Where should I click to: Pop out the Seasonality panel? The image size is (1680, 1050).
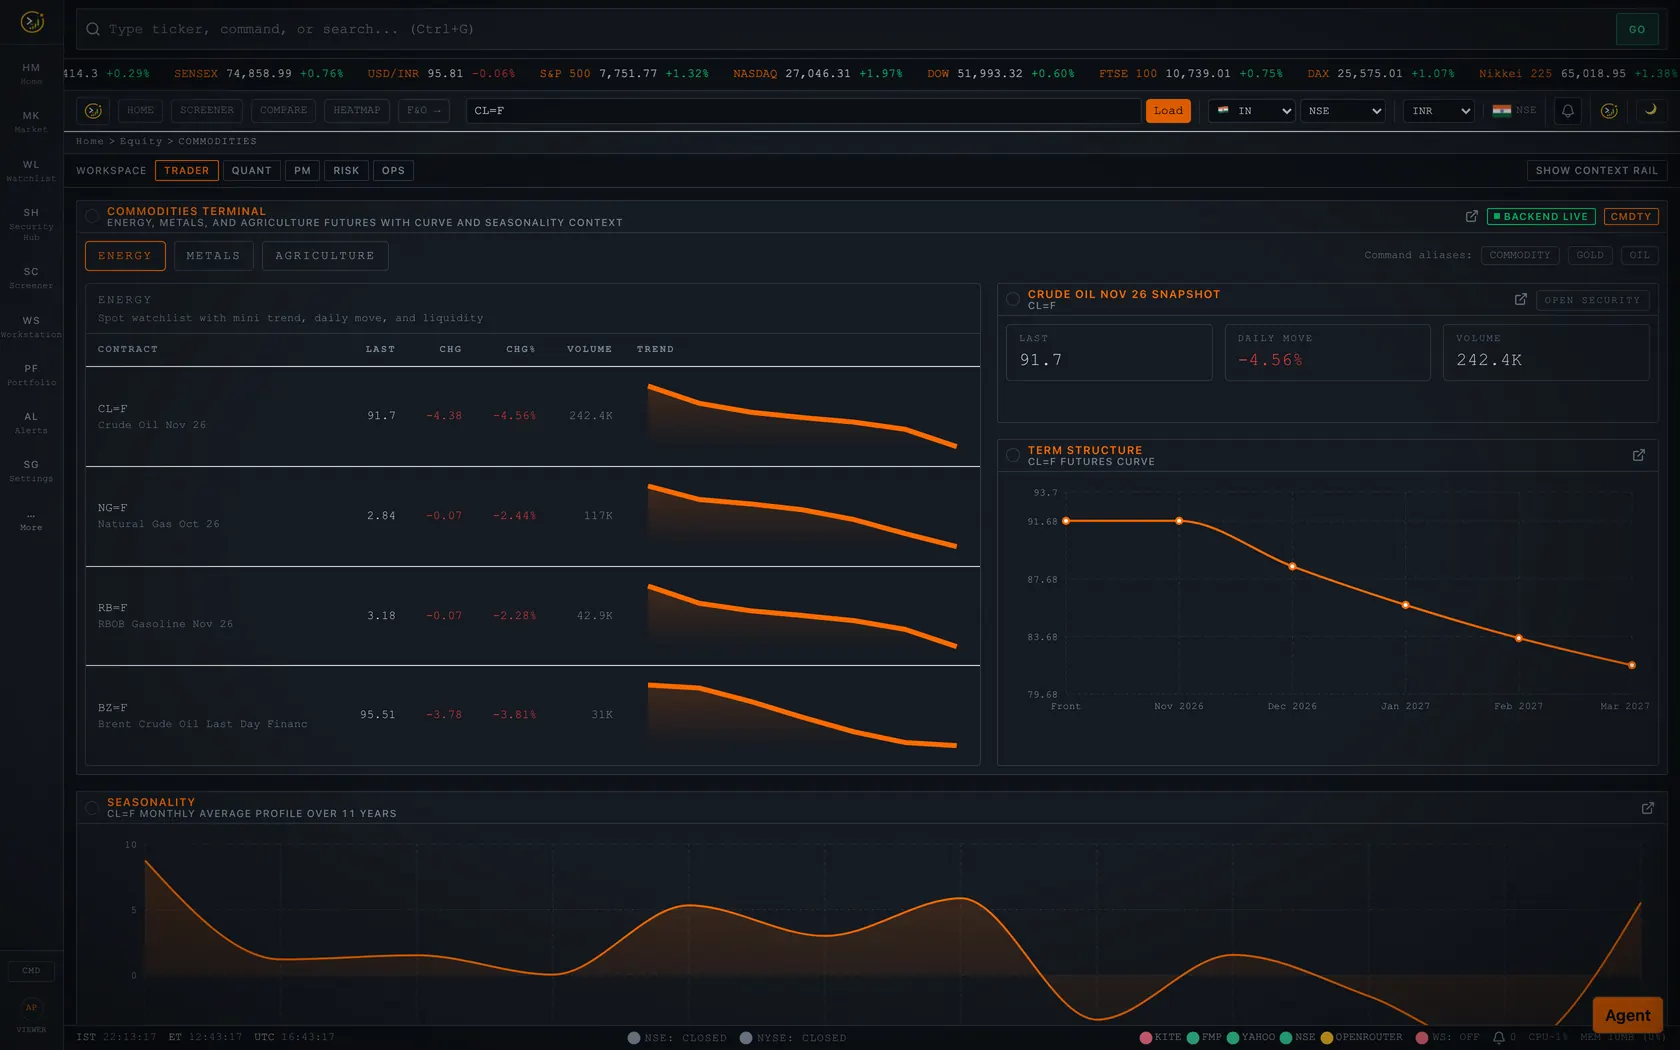1648,808
